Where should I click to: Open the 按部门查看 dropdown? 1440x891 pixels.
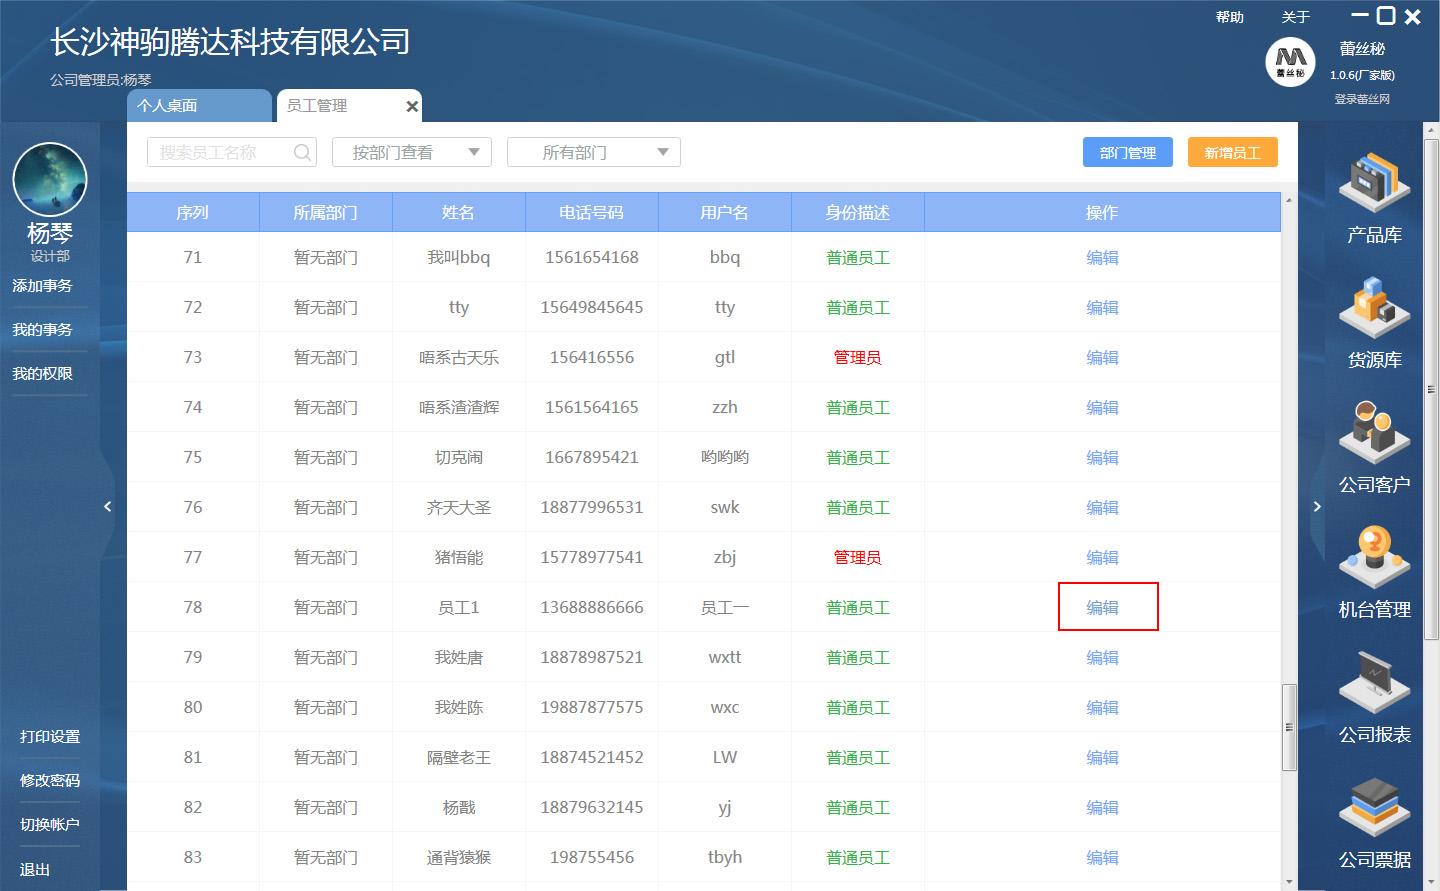412,152
